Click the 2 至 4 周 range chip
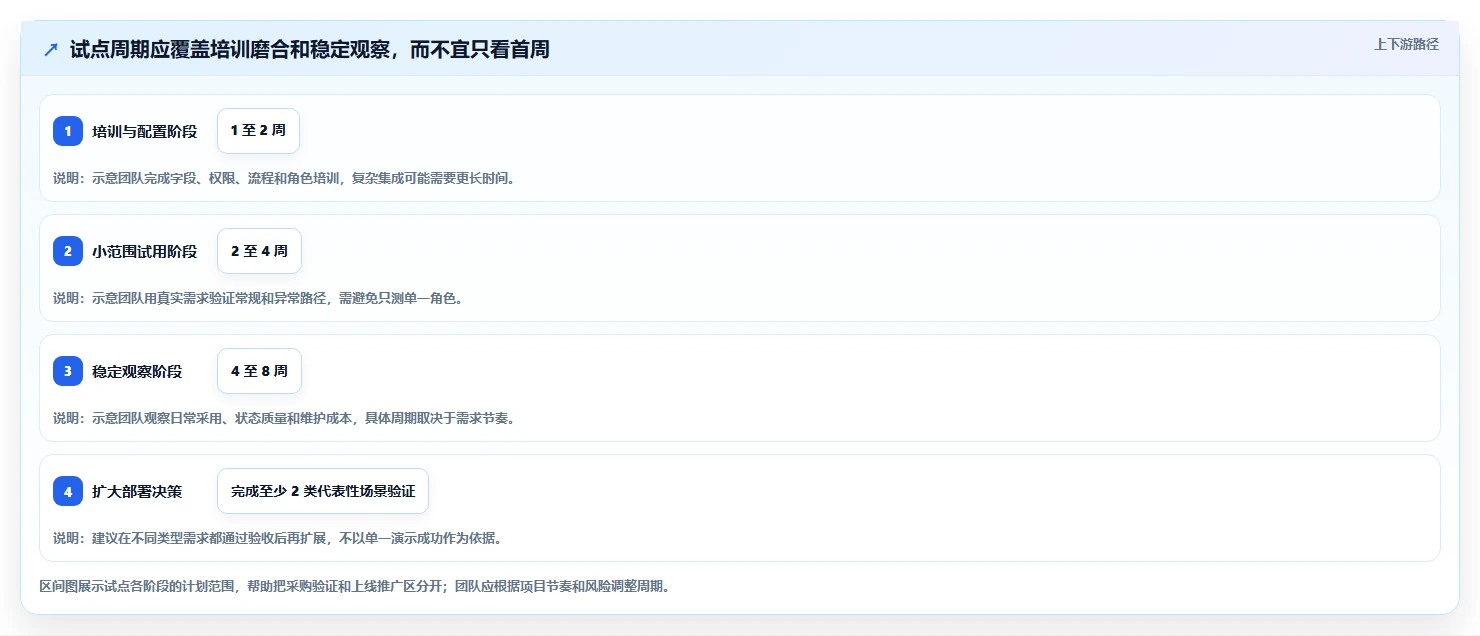Image resolution: width=1480 pixels, height=636 pixels. (259, 251)
